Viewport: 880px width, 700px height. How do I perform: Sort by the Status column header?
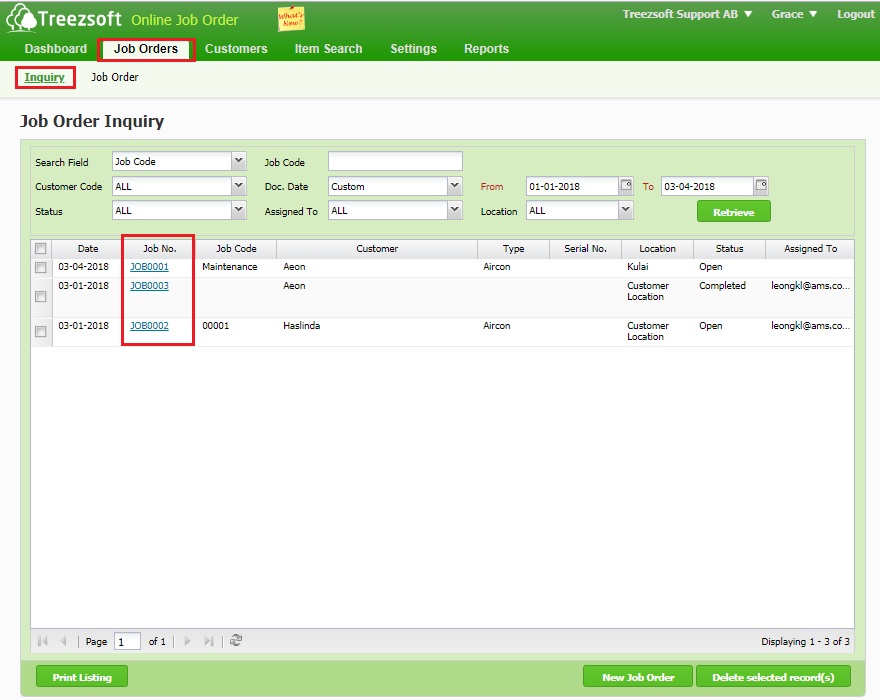(729, 249)
